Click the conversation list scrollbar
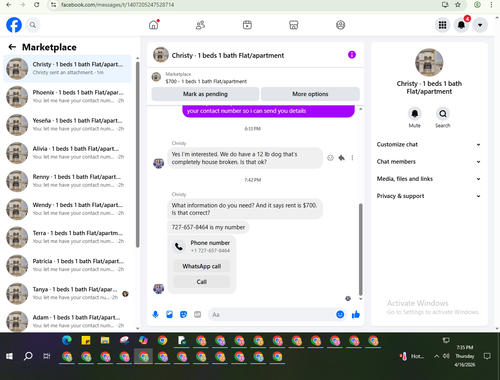The width and height of the screenshot is (500, 380). (137, 154)
